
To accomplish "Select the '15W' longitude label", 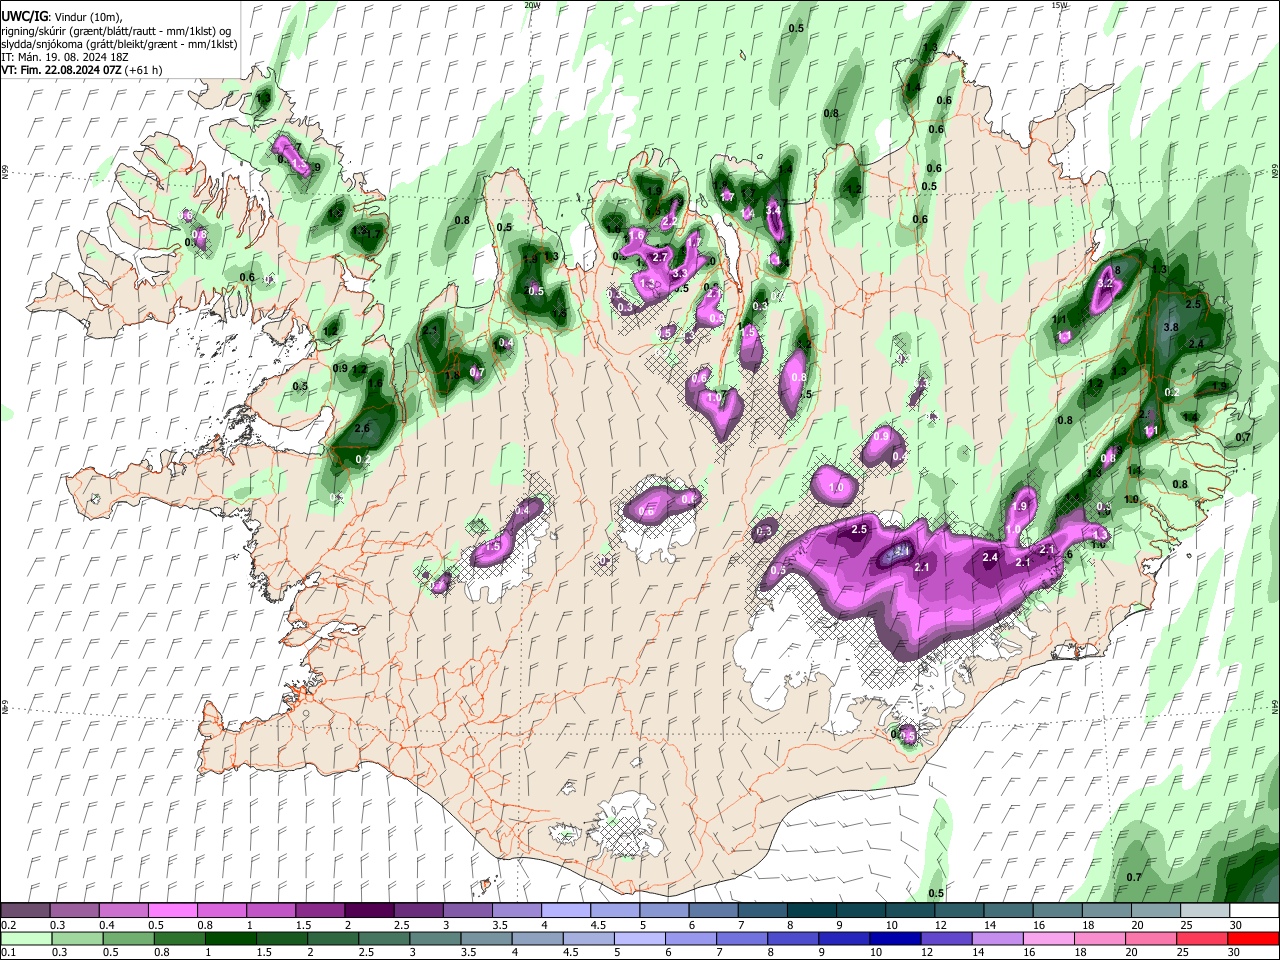I will point(1059,5).
